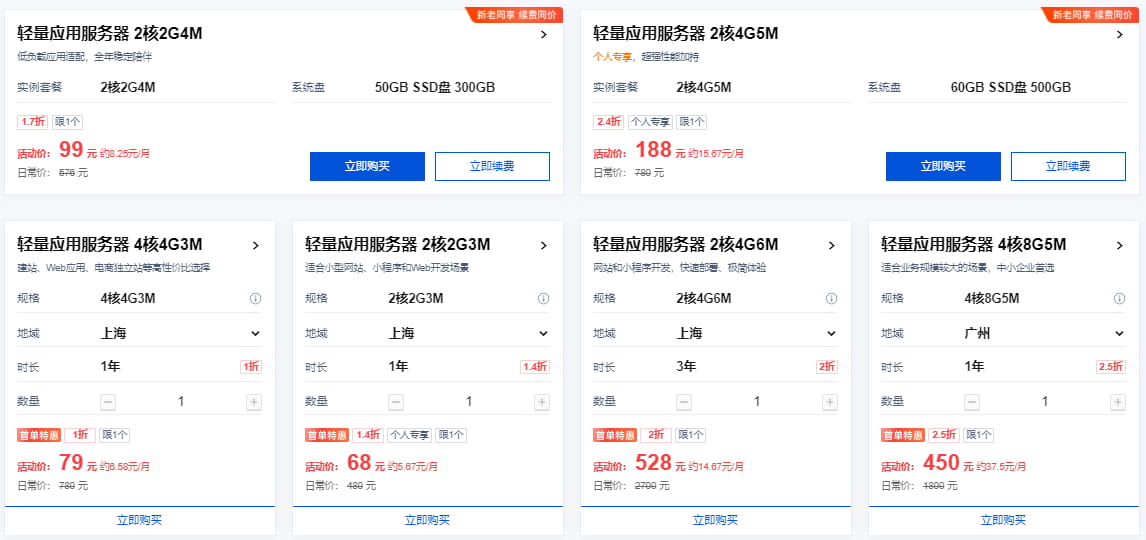Click info icon beside 2核4G6M spec
Image resolution: width=1146 pixels, height=540 pixels.
click(x=831, y=298)
